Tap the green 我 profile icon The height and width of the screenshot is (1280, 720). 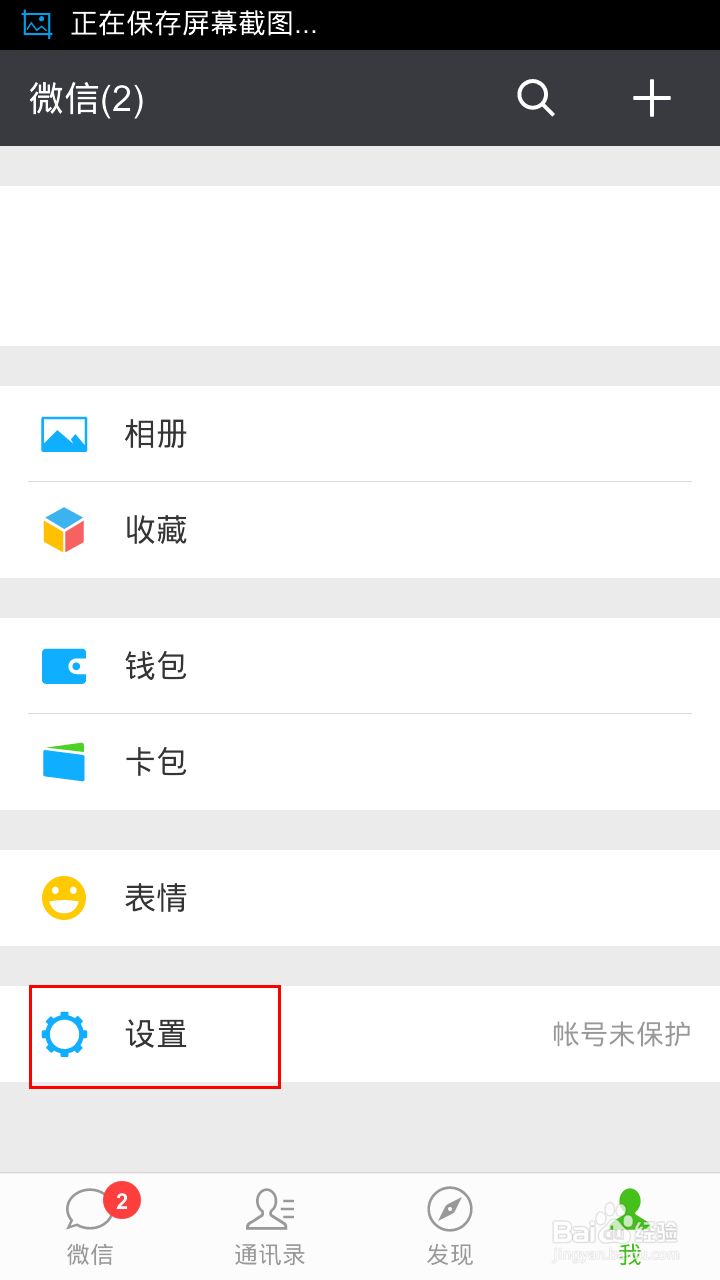coord(630,1210)
